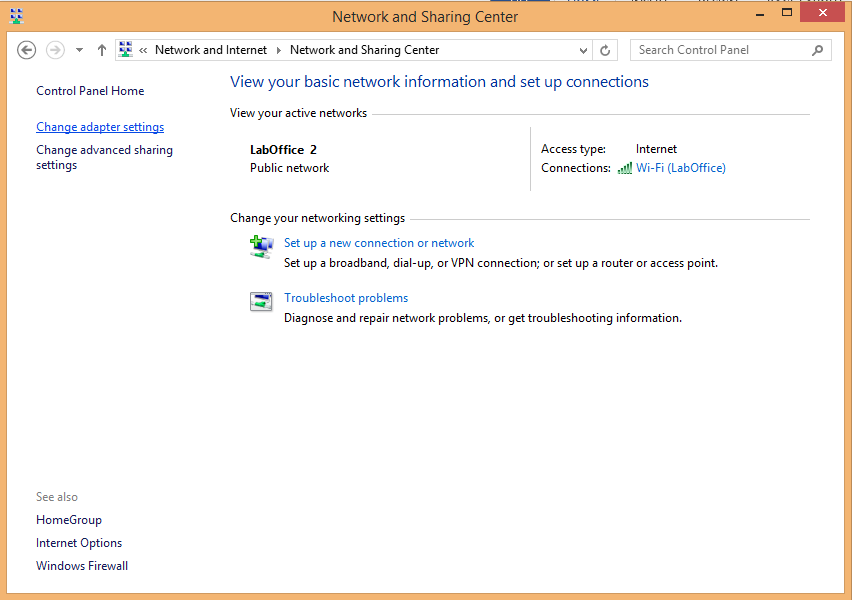Expand the collapsed breadcrumb chevron
Viewport: 852px width, 600px height.
tap(143, 49)
